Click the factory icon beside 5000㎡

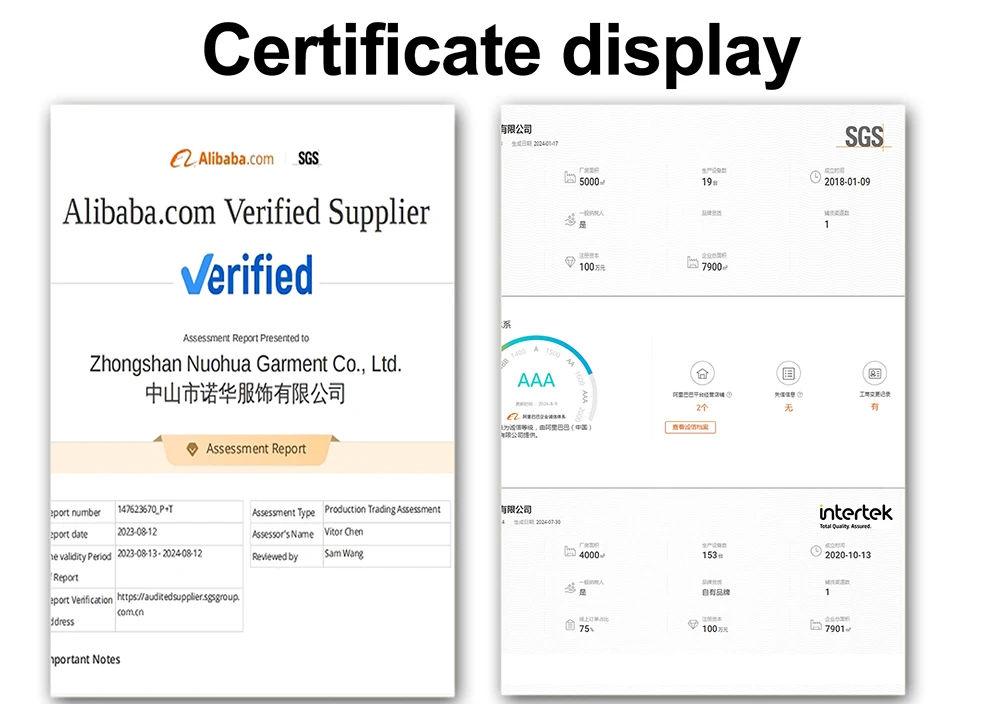[570, 177]
